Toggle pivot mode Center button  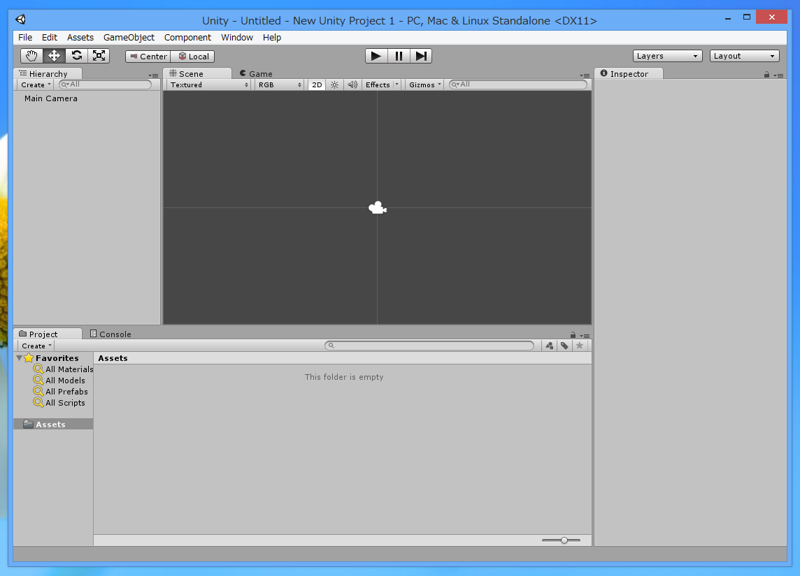click(148, 56)
